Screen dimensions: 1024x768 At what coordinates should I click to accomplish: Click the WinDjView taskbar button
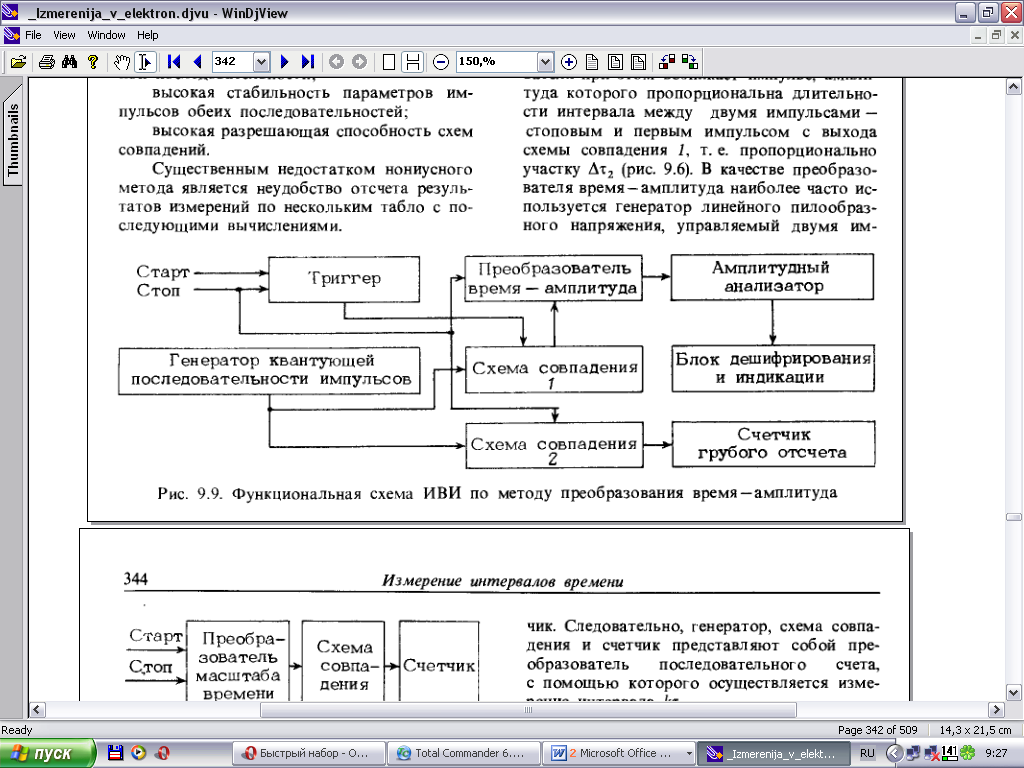(x=773, y=753)
